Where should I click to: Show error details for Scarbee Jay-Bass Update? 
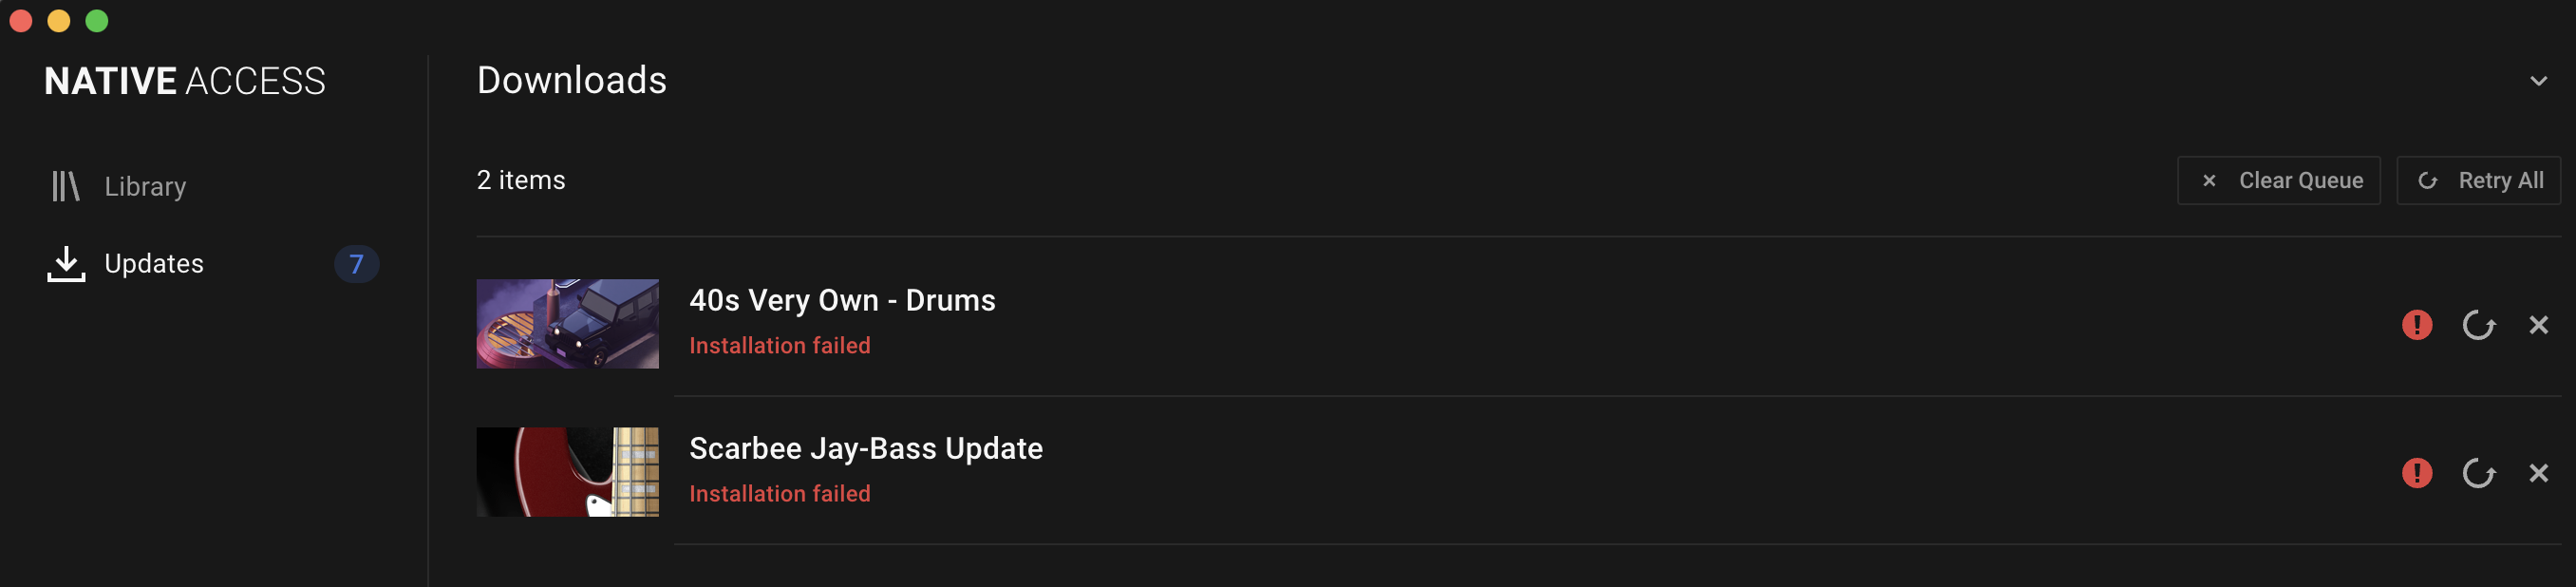tap(2416, 473)
